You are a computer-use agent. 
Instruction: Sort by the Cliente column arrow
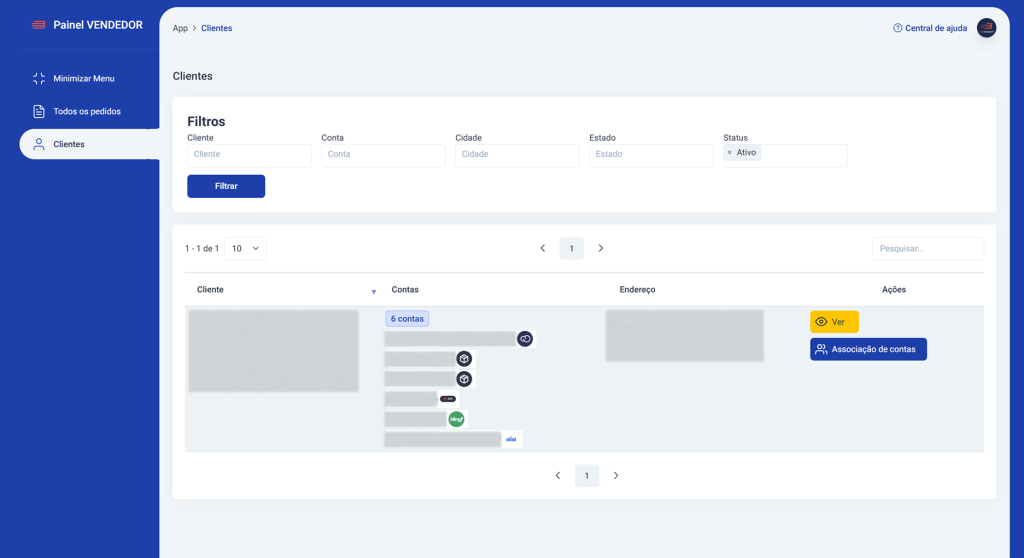[374, 291]
